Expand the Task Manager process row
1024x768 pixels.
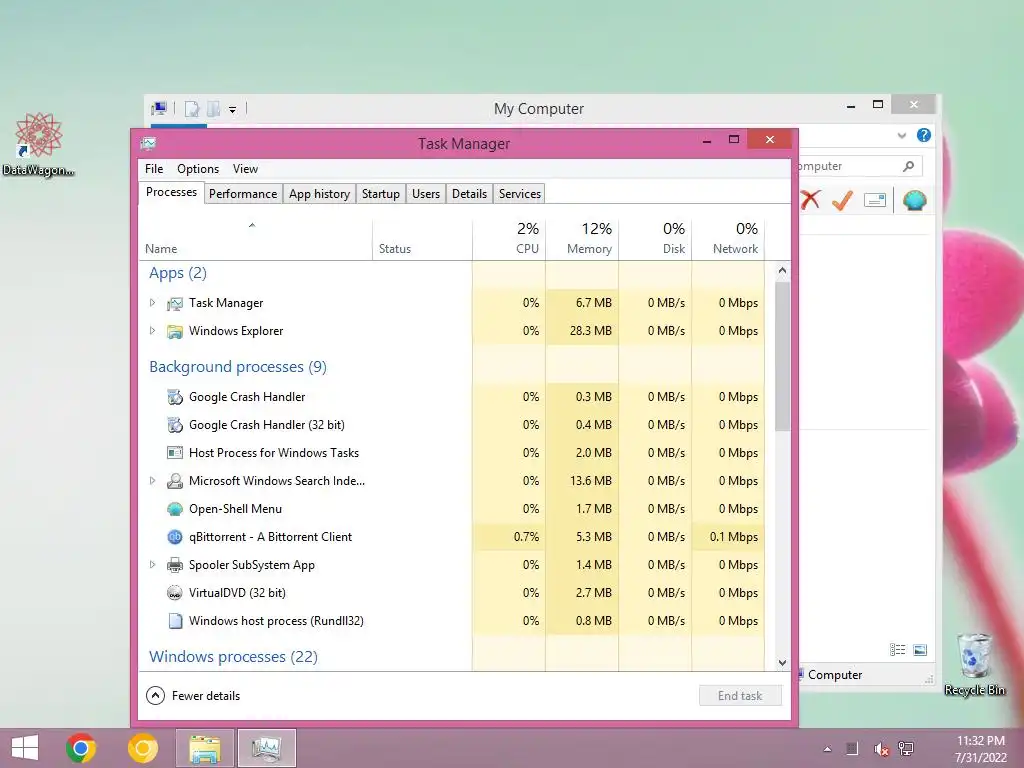[152, 302]
